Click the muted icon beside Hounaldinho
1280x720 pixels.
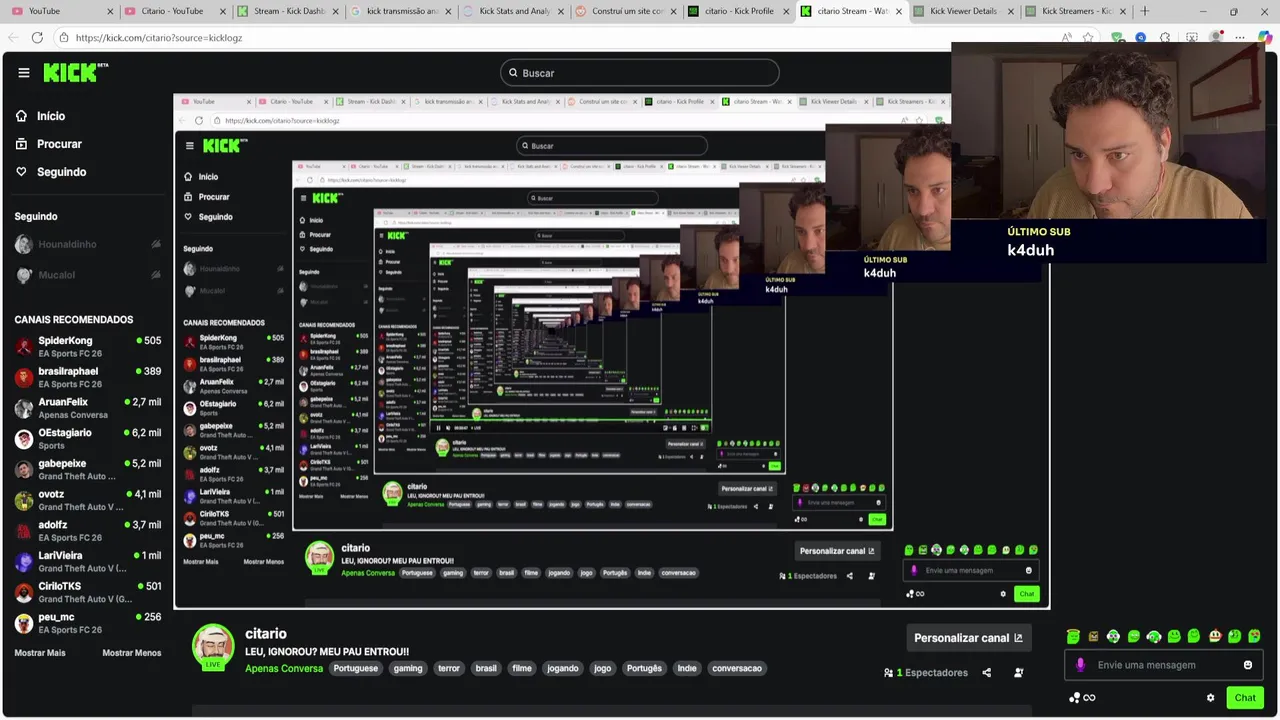156,244
